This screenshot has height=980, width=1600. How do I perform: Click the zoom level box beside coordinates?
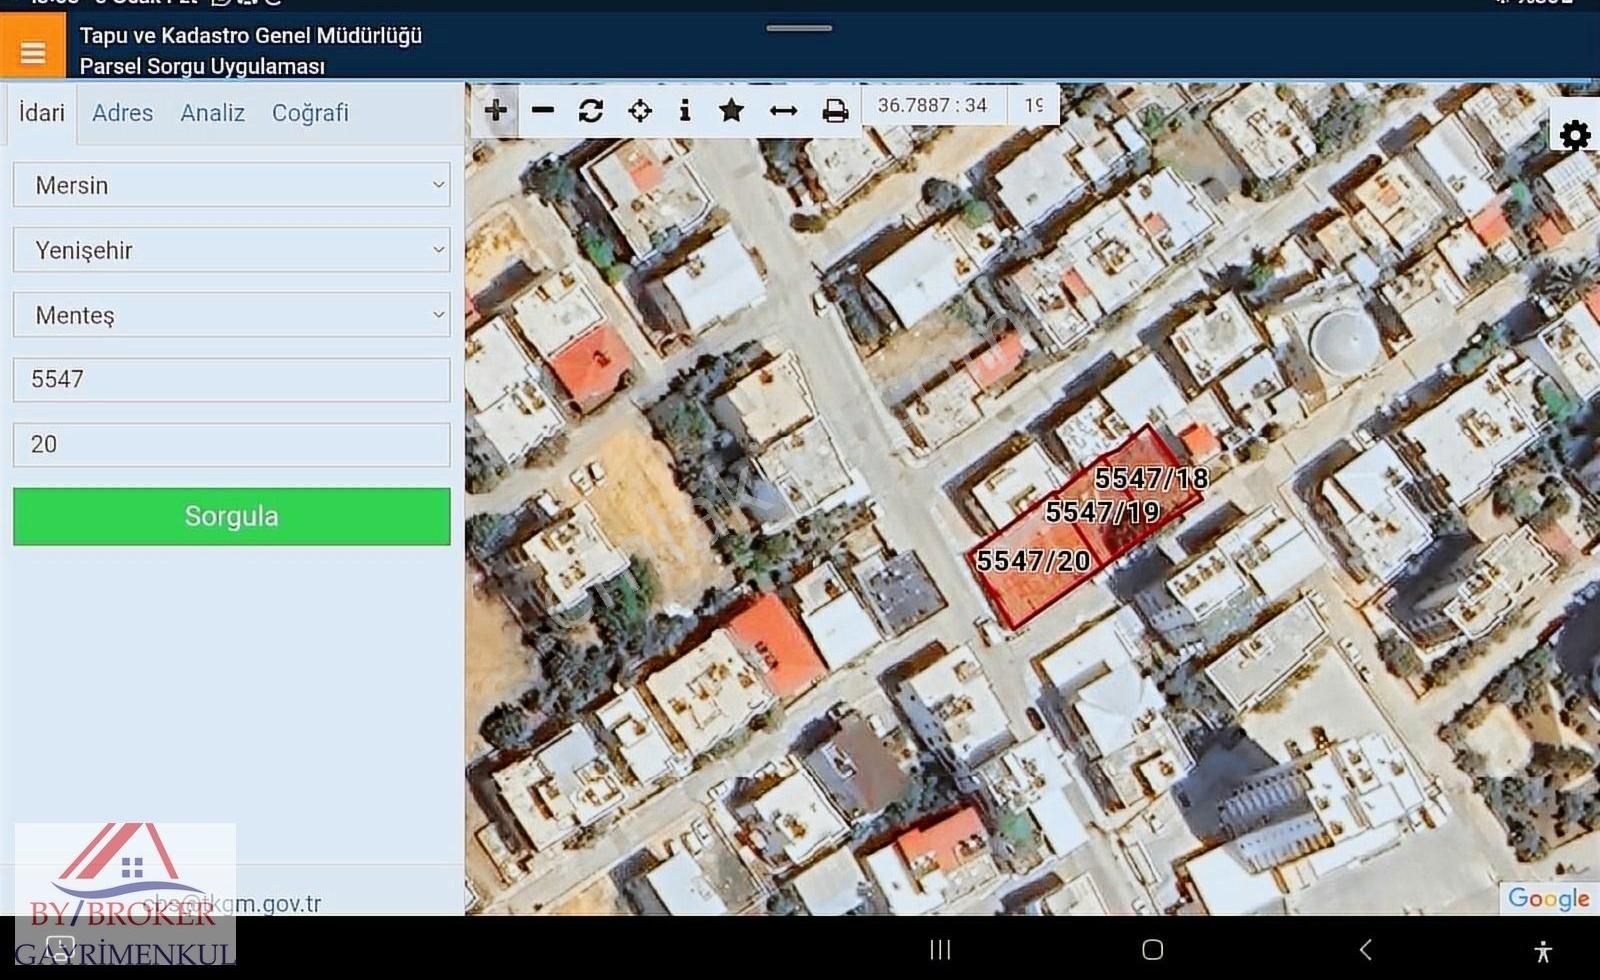(x=1035, y=105)
